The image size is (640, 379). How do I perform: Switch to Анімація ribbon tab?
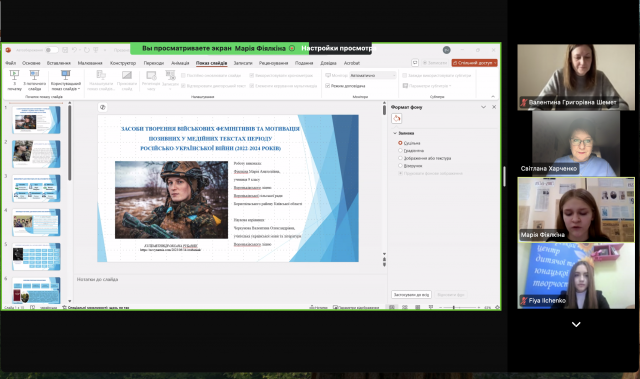click(x=180, y=63)
